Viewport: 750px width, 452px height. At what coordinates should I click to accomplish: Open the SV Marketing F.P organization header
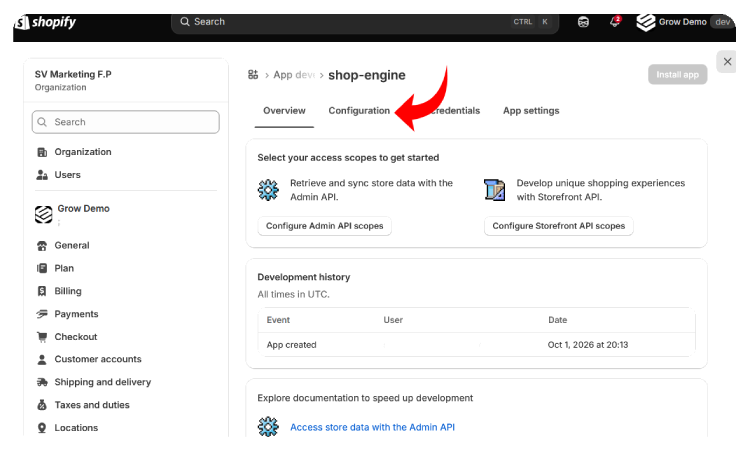pos(126,80)
